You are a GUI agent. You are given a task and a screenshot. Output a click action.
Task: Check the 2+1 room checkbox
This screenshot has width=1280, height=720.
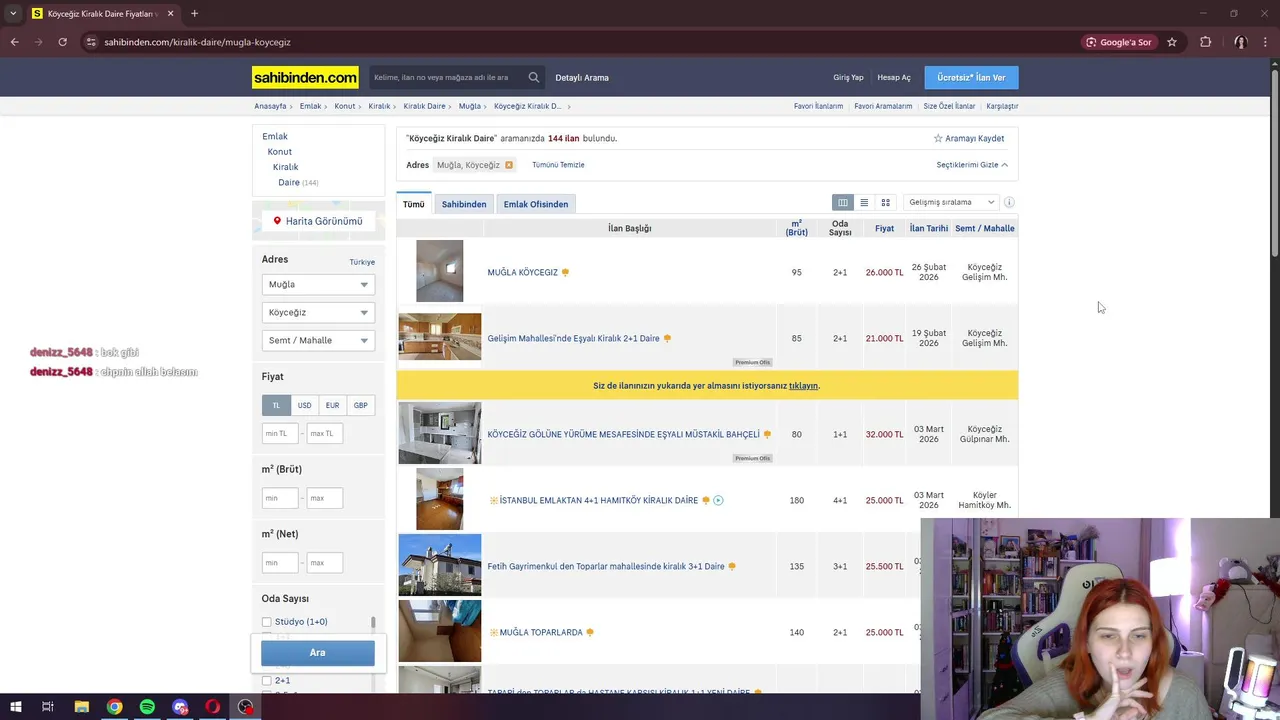[266, 681]
